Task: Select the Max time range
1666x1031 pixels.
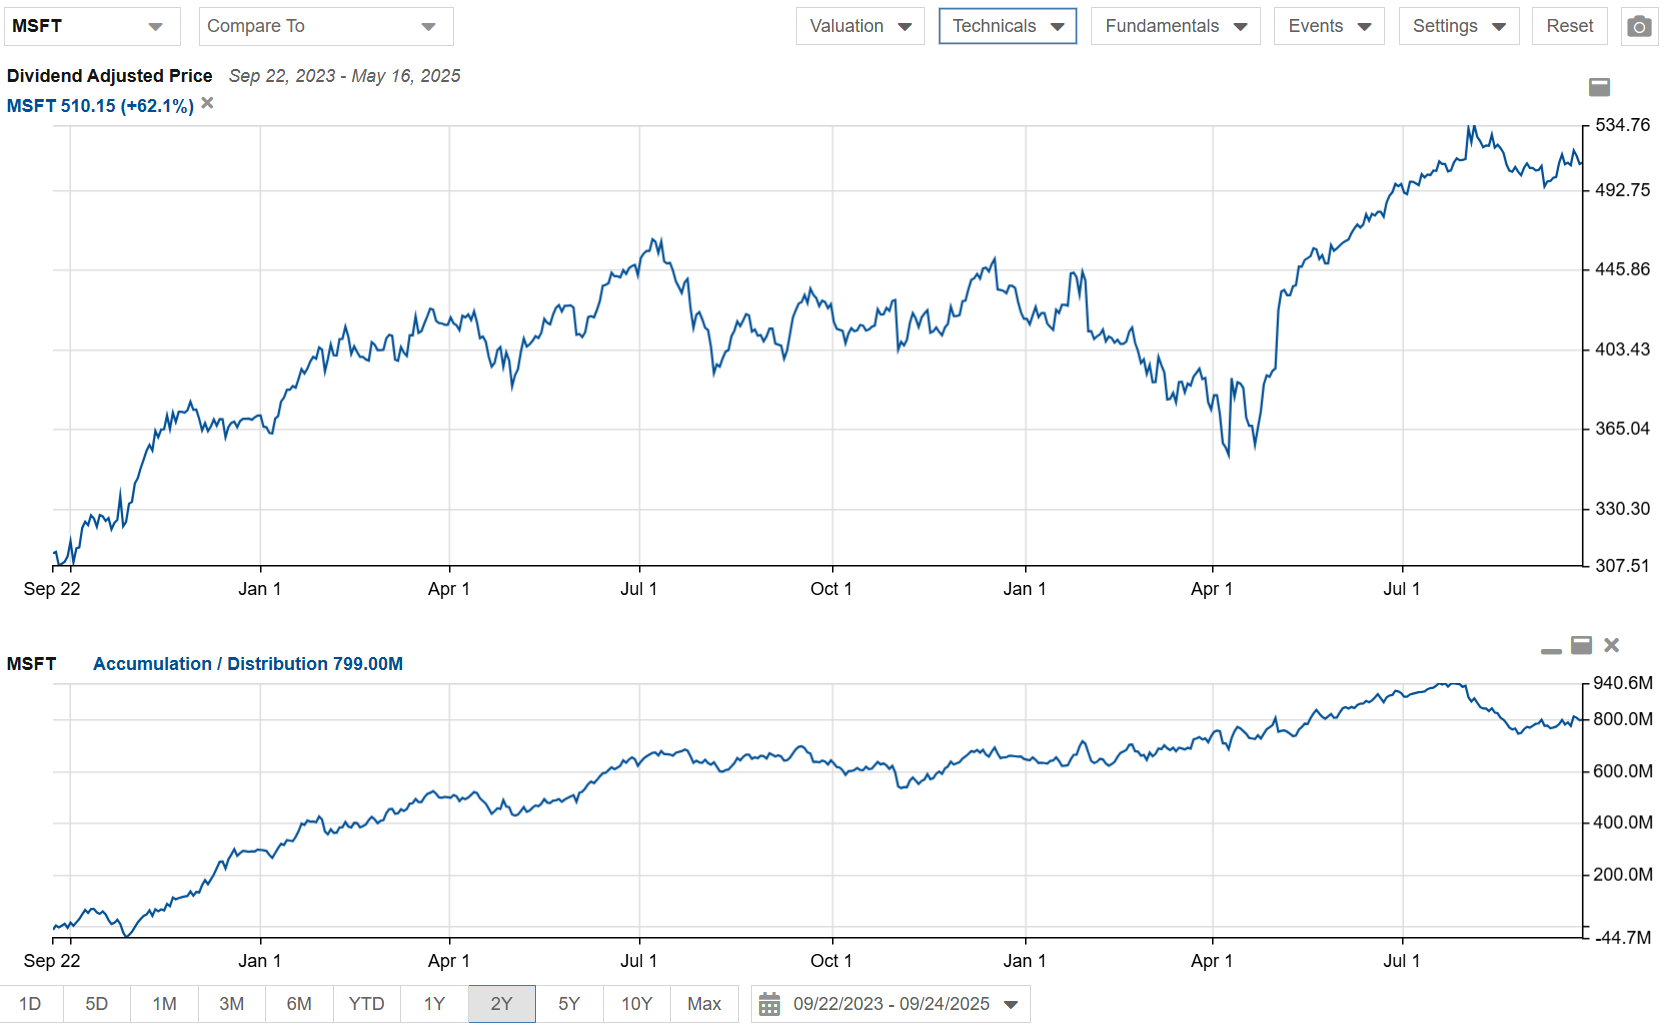Action: (704, 1004)
